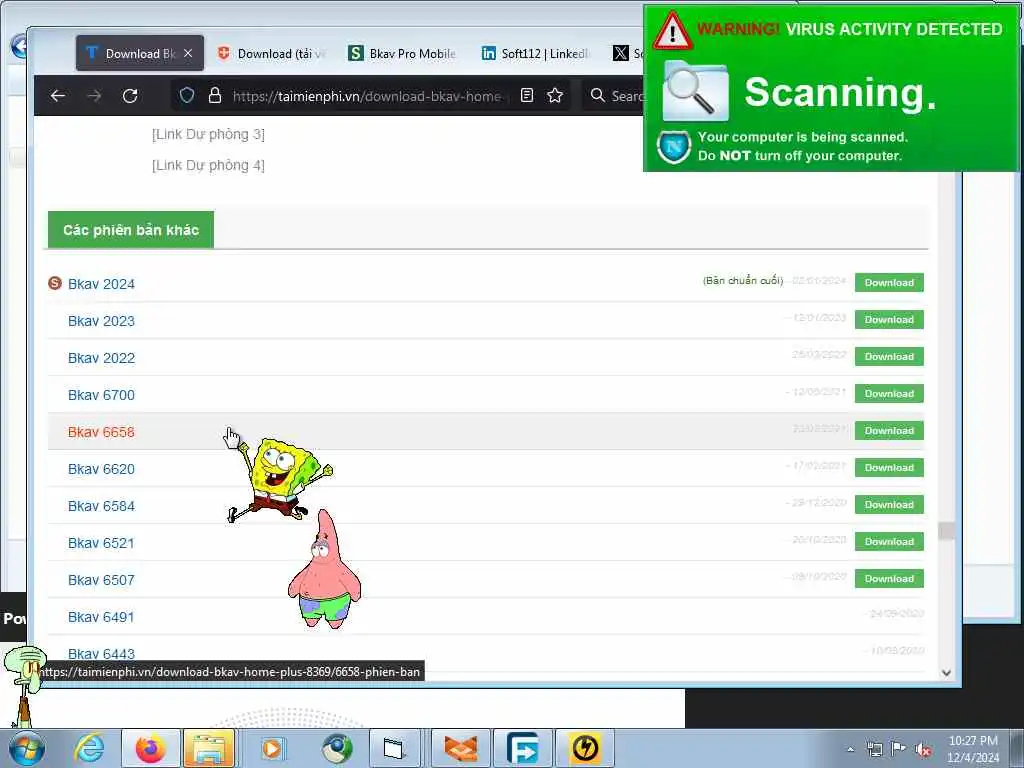Image resolution: width=1024 pixels, height=768 pixels.
Task: Open the Bkav 6521 version link
Action: click(x=101, y=543)
